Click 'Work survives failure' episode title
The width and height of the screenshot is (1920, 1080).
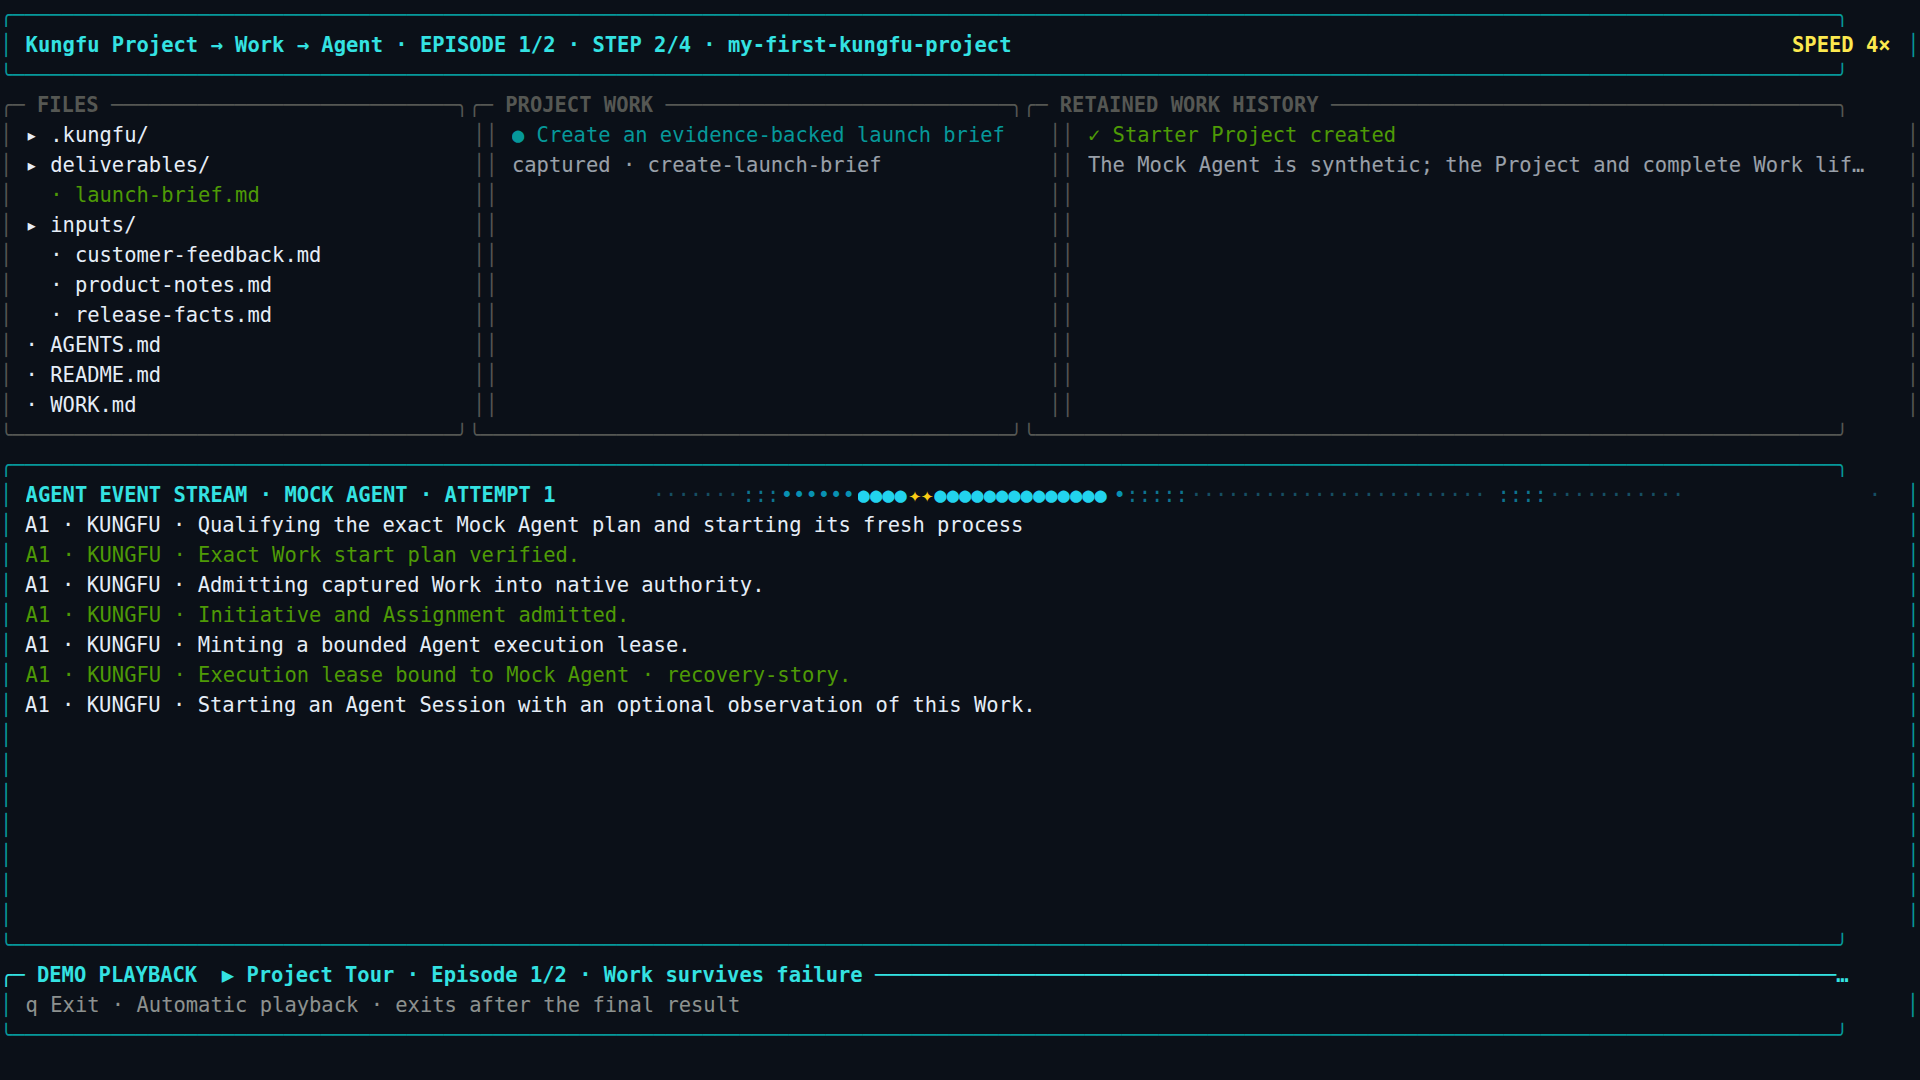tap(733, 975)
